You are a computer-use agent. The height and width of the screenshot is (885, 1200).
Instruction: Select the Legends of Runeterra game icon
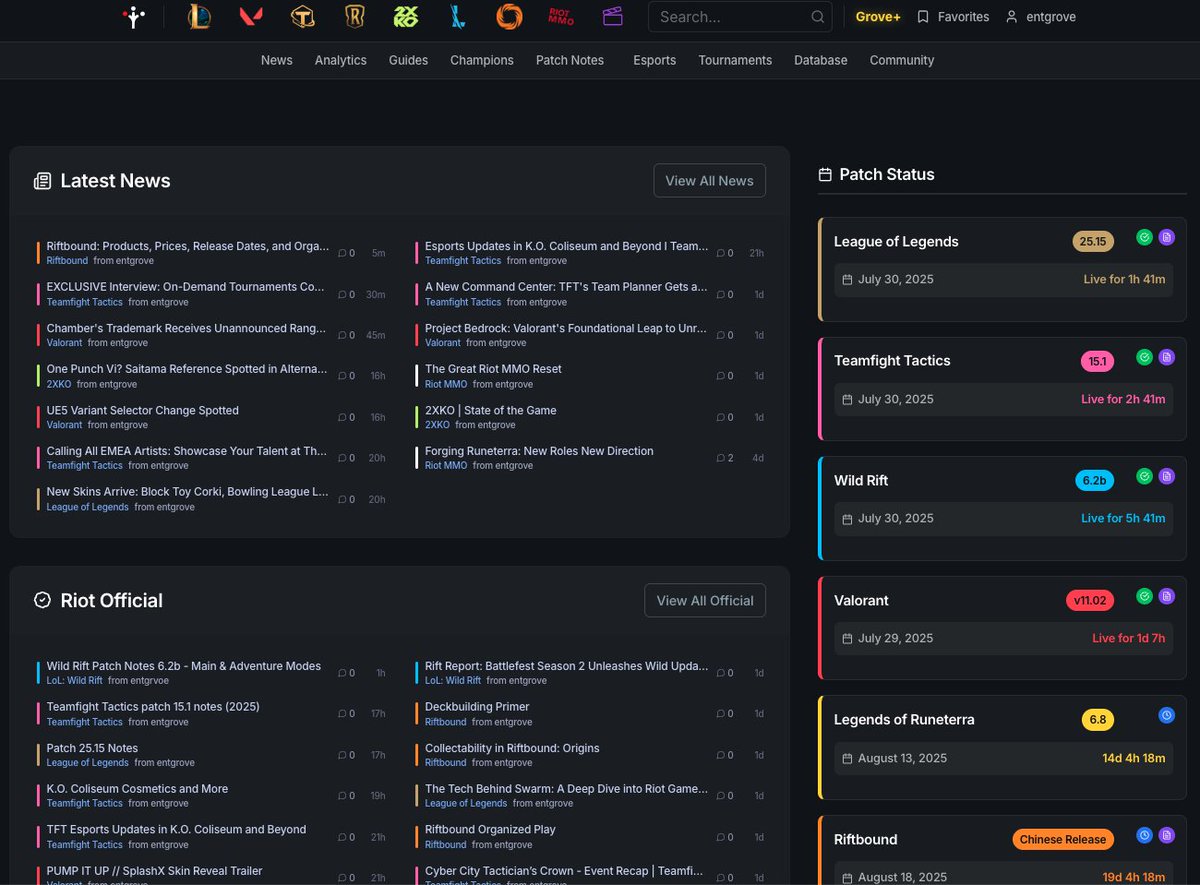pos(355,17)
